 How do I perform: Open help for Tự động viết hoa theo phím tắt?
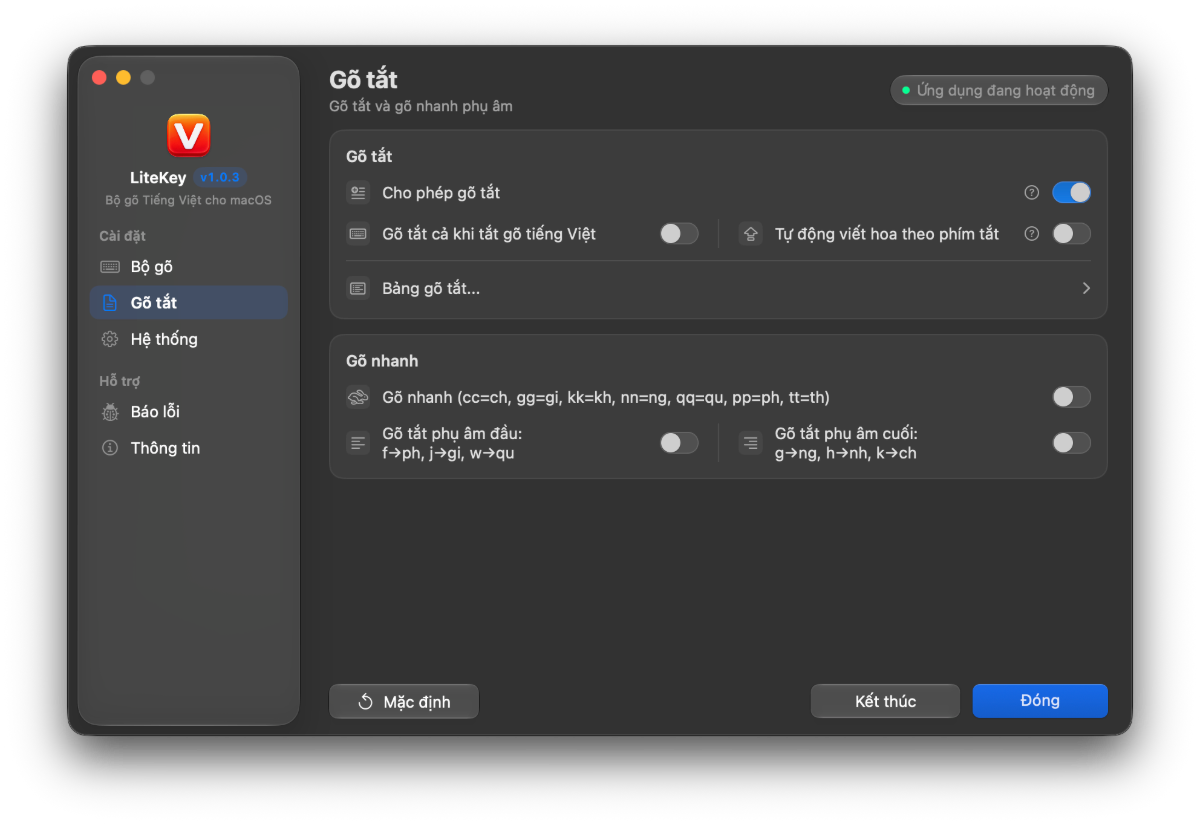click(1032, 234)
